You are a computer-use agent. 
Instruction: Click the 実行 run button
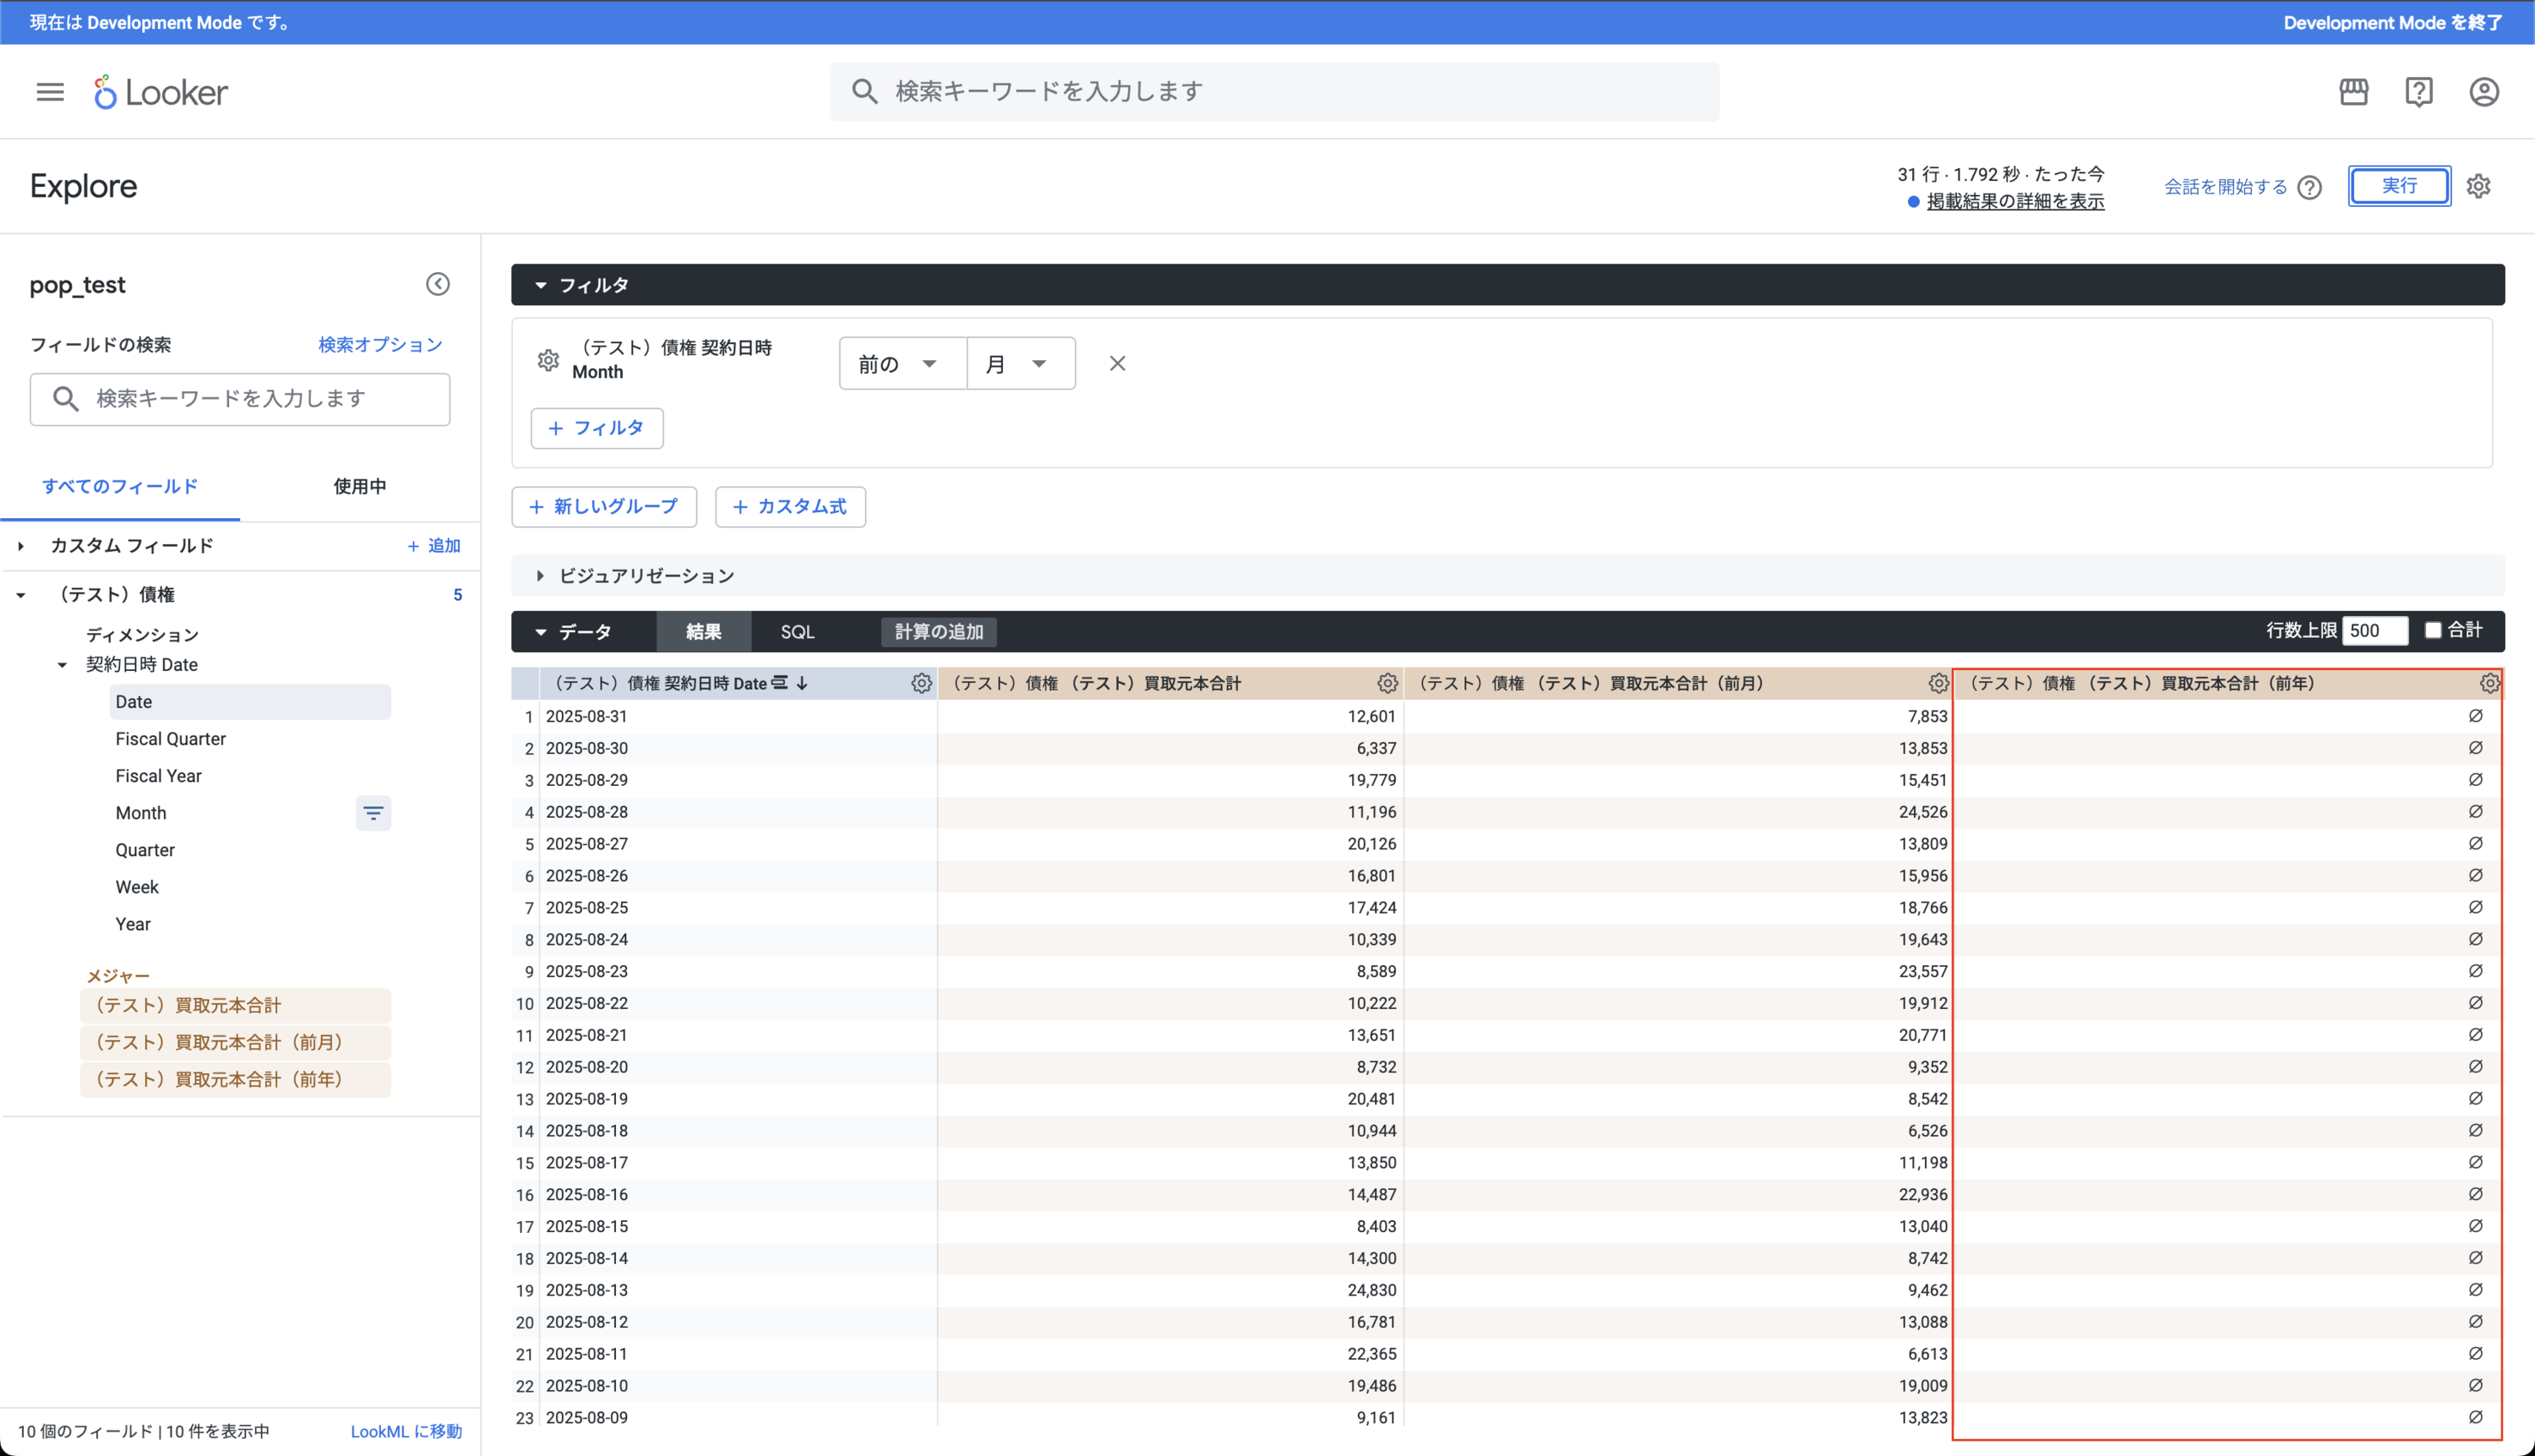pos(2398,186)
